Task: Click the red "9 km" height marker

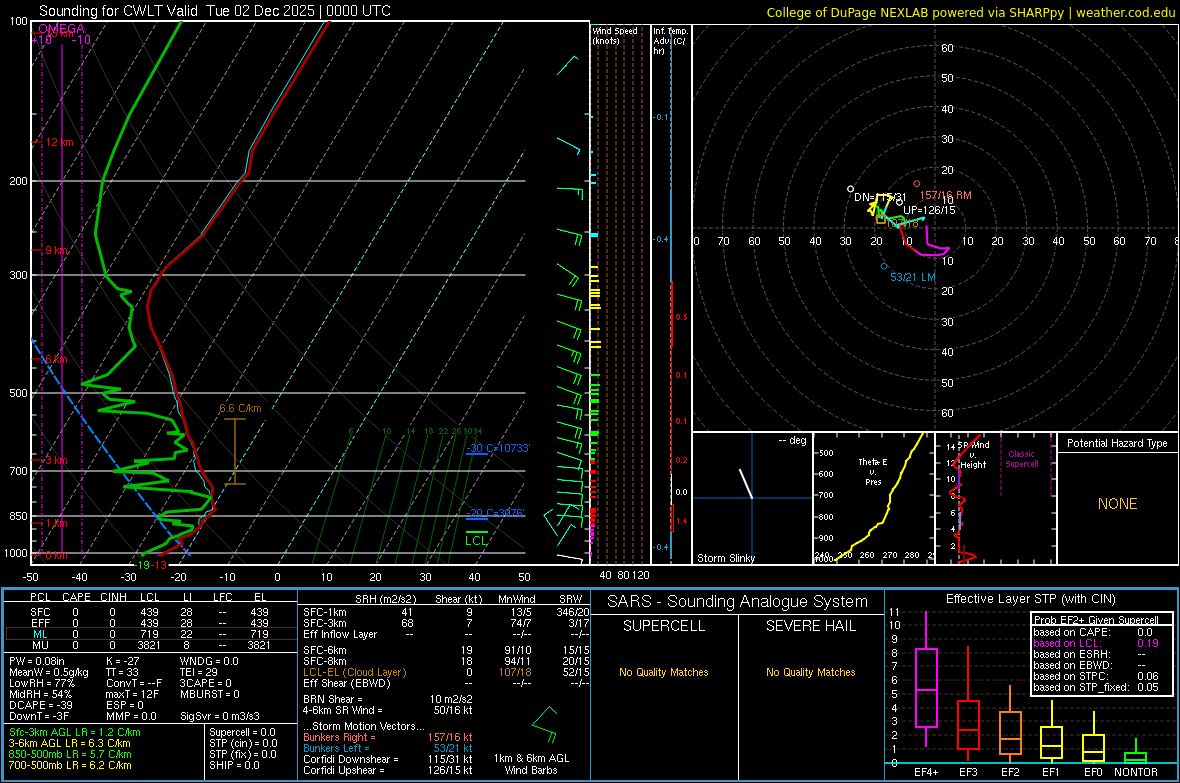Action: pyautogui.click(x=56, y=250)
